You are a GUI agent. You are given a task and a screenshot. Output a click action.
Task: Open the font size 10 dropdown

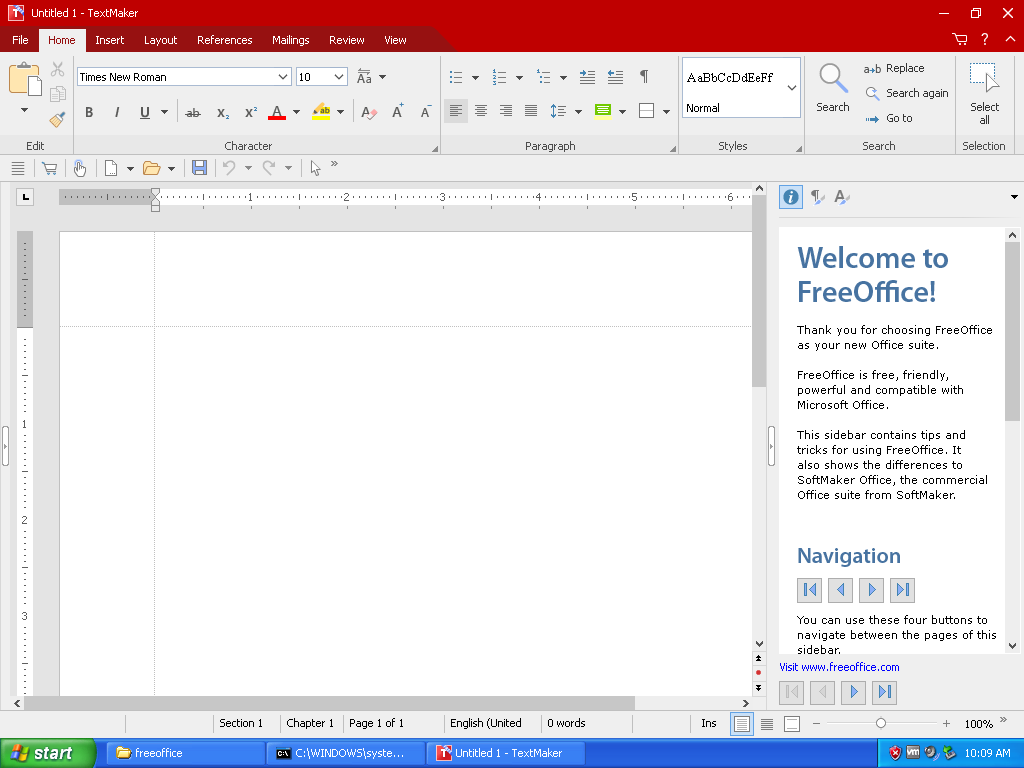pos(339,77)
